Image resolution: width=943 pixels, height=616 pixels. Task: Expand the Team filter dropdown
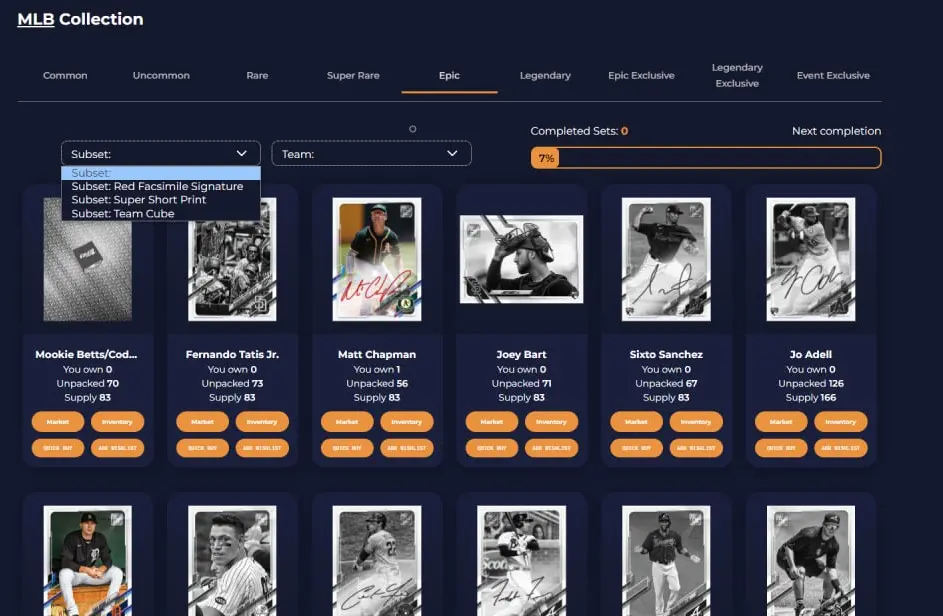[371, 153]
